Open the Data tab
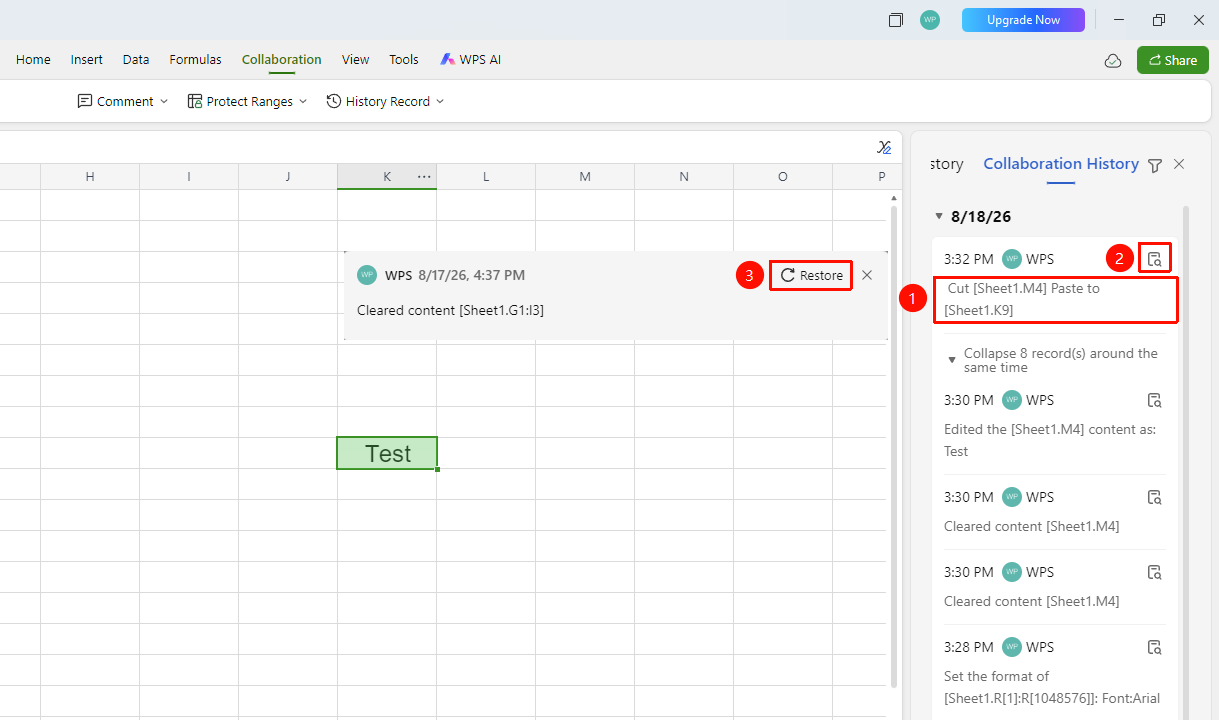 pos(136,60)
